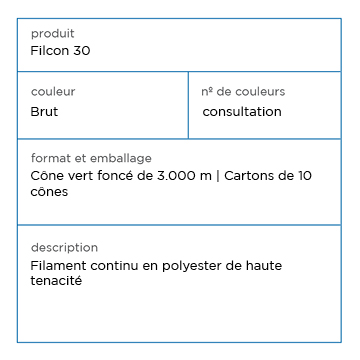Click the 'nº de couleurs' label
360x360 pixels.
point(243,92)
